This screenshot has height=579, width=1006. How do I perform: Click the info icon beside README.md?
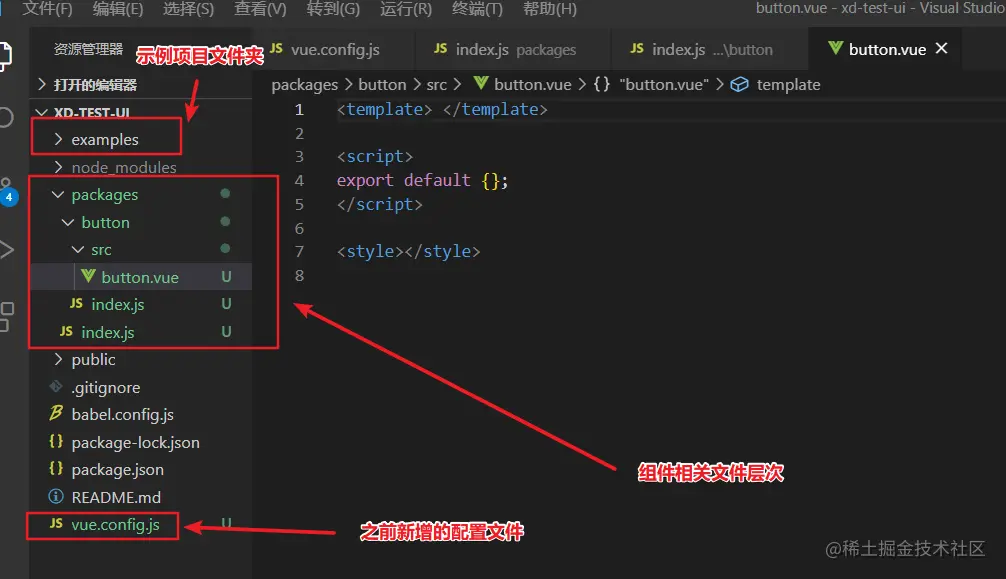point(56,497)
